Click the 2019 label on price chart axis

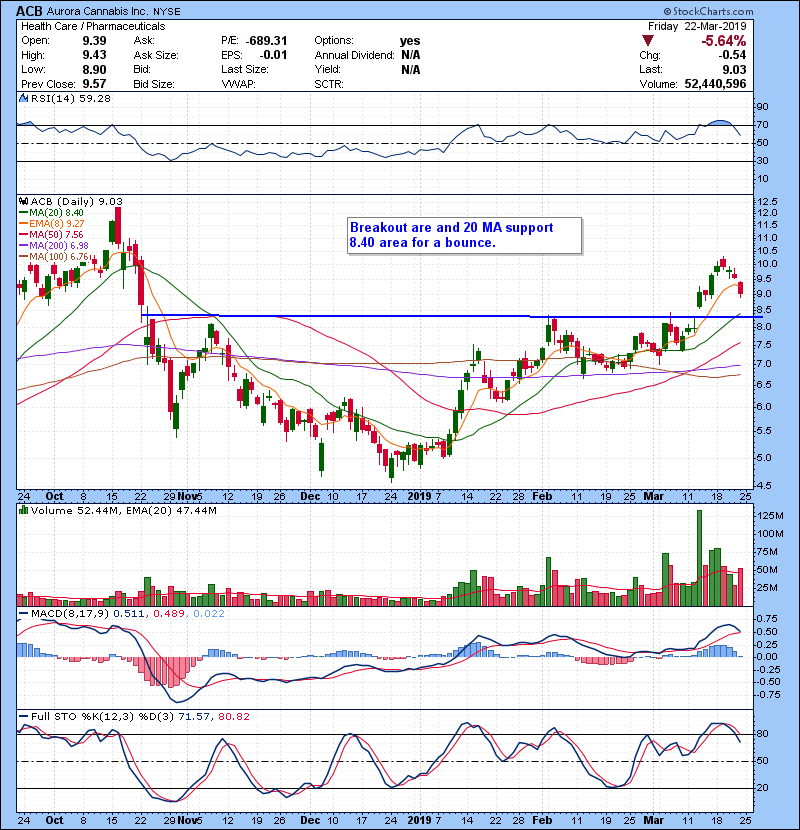pyautogui.click(x=420, y=497)
